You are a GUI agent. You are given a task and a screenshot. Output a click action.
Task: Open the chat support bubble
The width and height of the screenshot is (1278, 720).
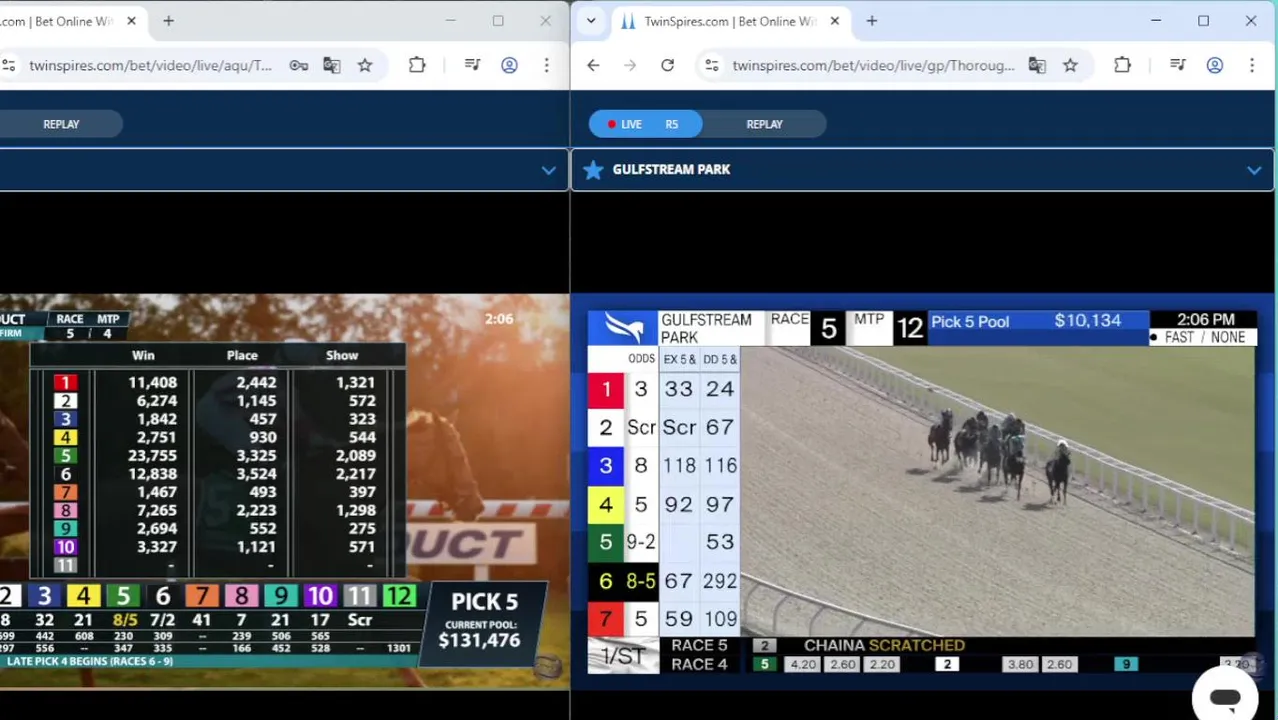coord(1225,697)
